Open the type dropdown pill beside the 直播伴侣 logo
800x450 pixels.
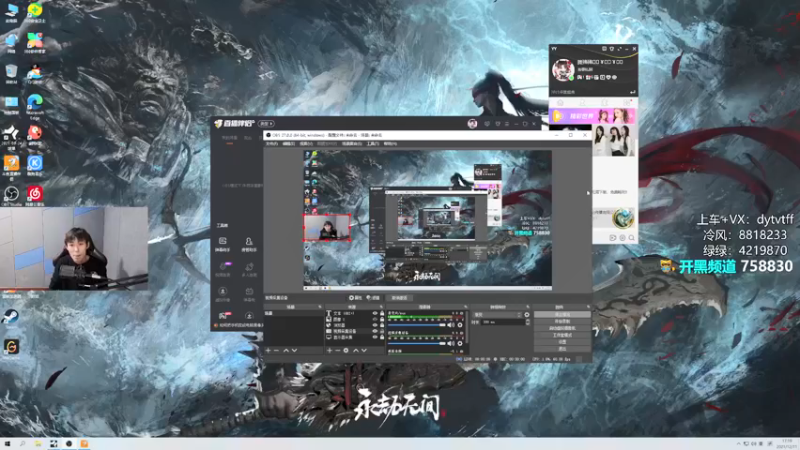tap(266, 123)
